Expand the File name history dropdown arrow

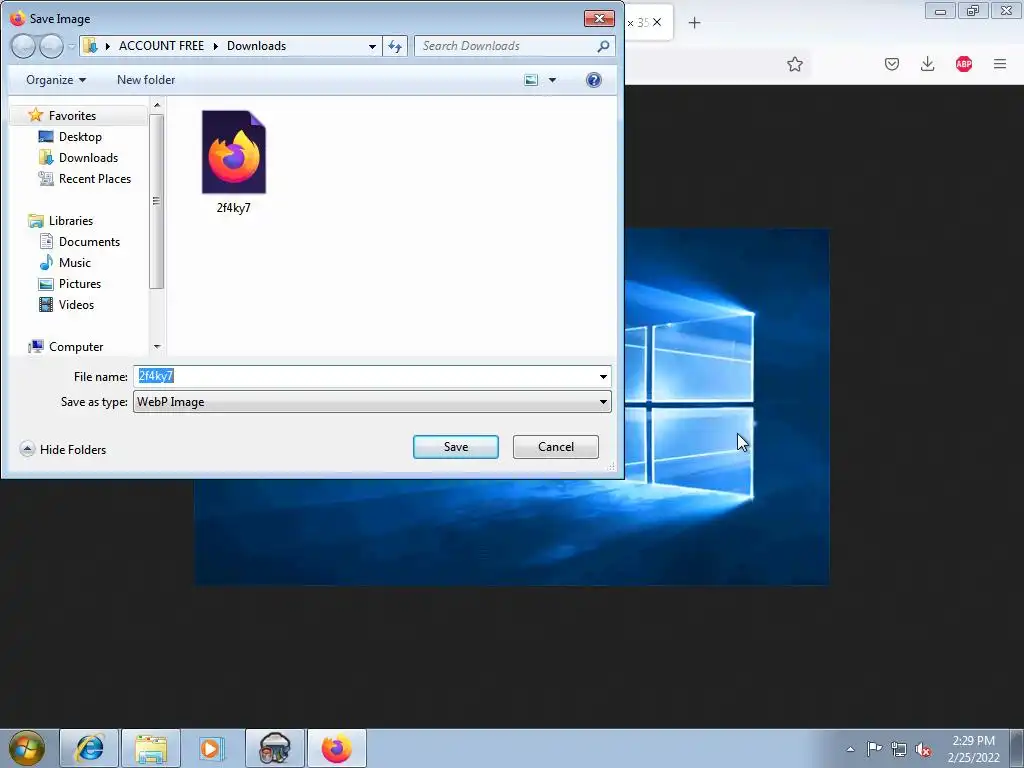[603, 376]
